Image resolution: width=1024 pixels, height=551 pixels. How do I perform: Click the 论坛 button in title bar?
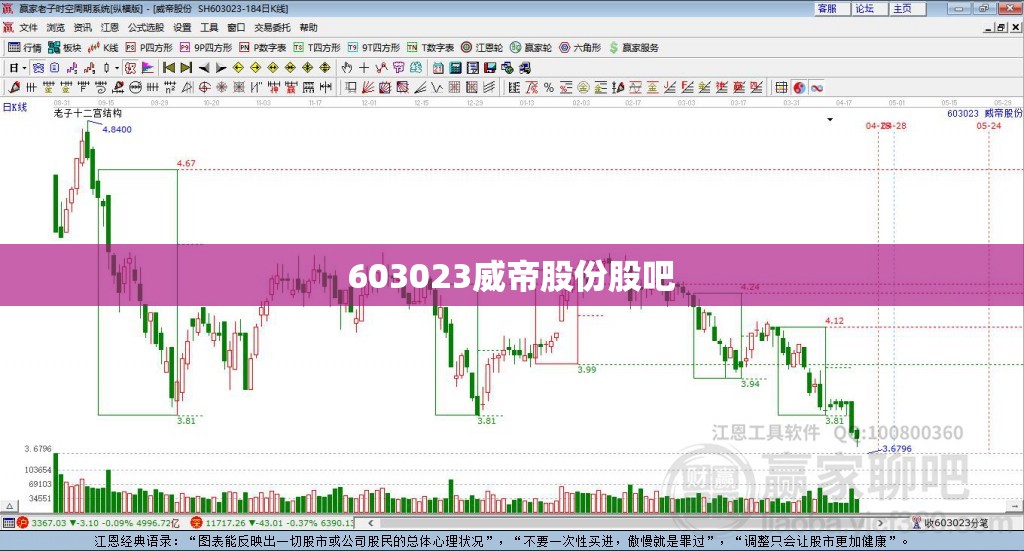[x=868, y=8]
